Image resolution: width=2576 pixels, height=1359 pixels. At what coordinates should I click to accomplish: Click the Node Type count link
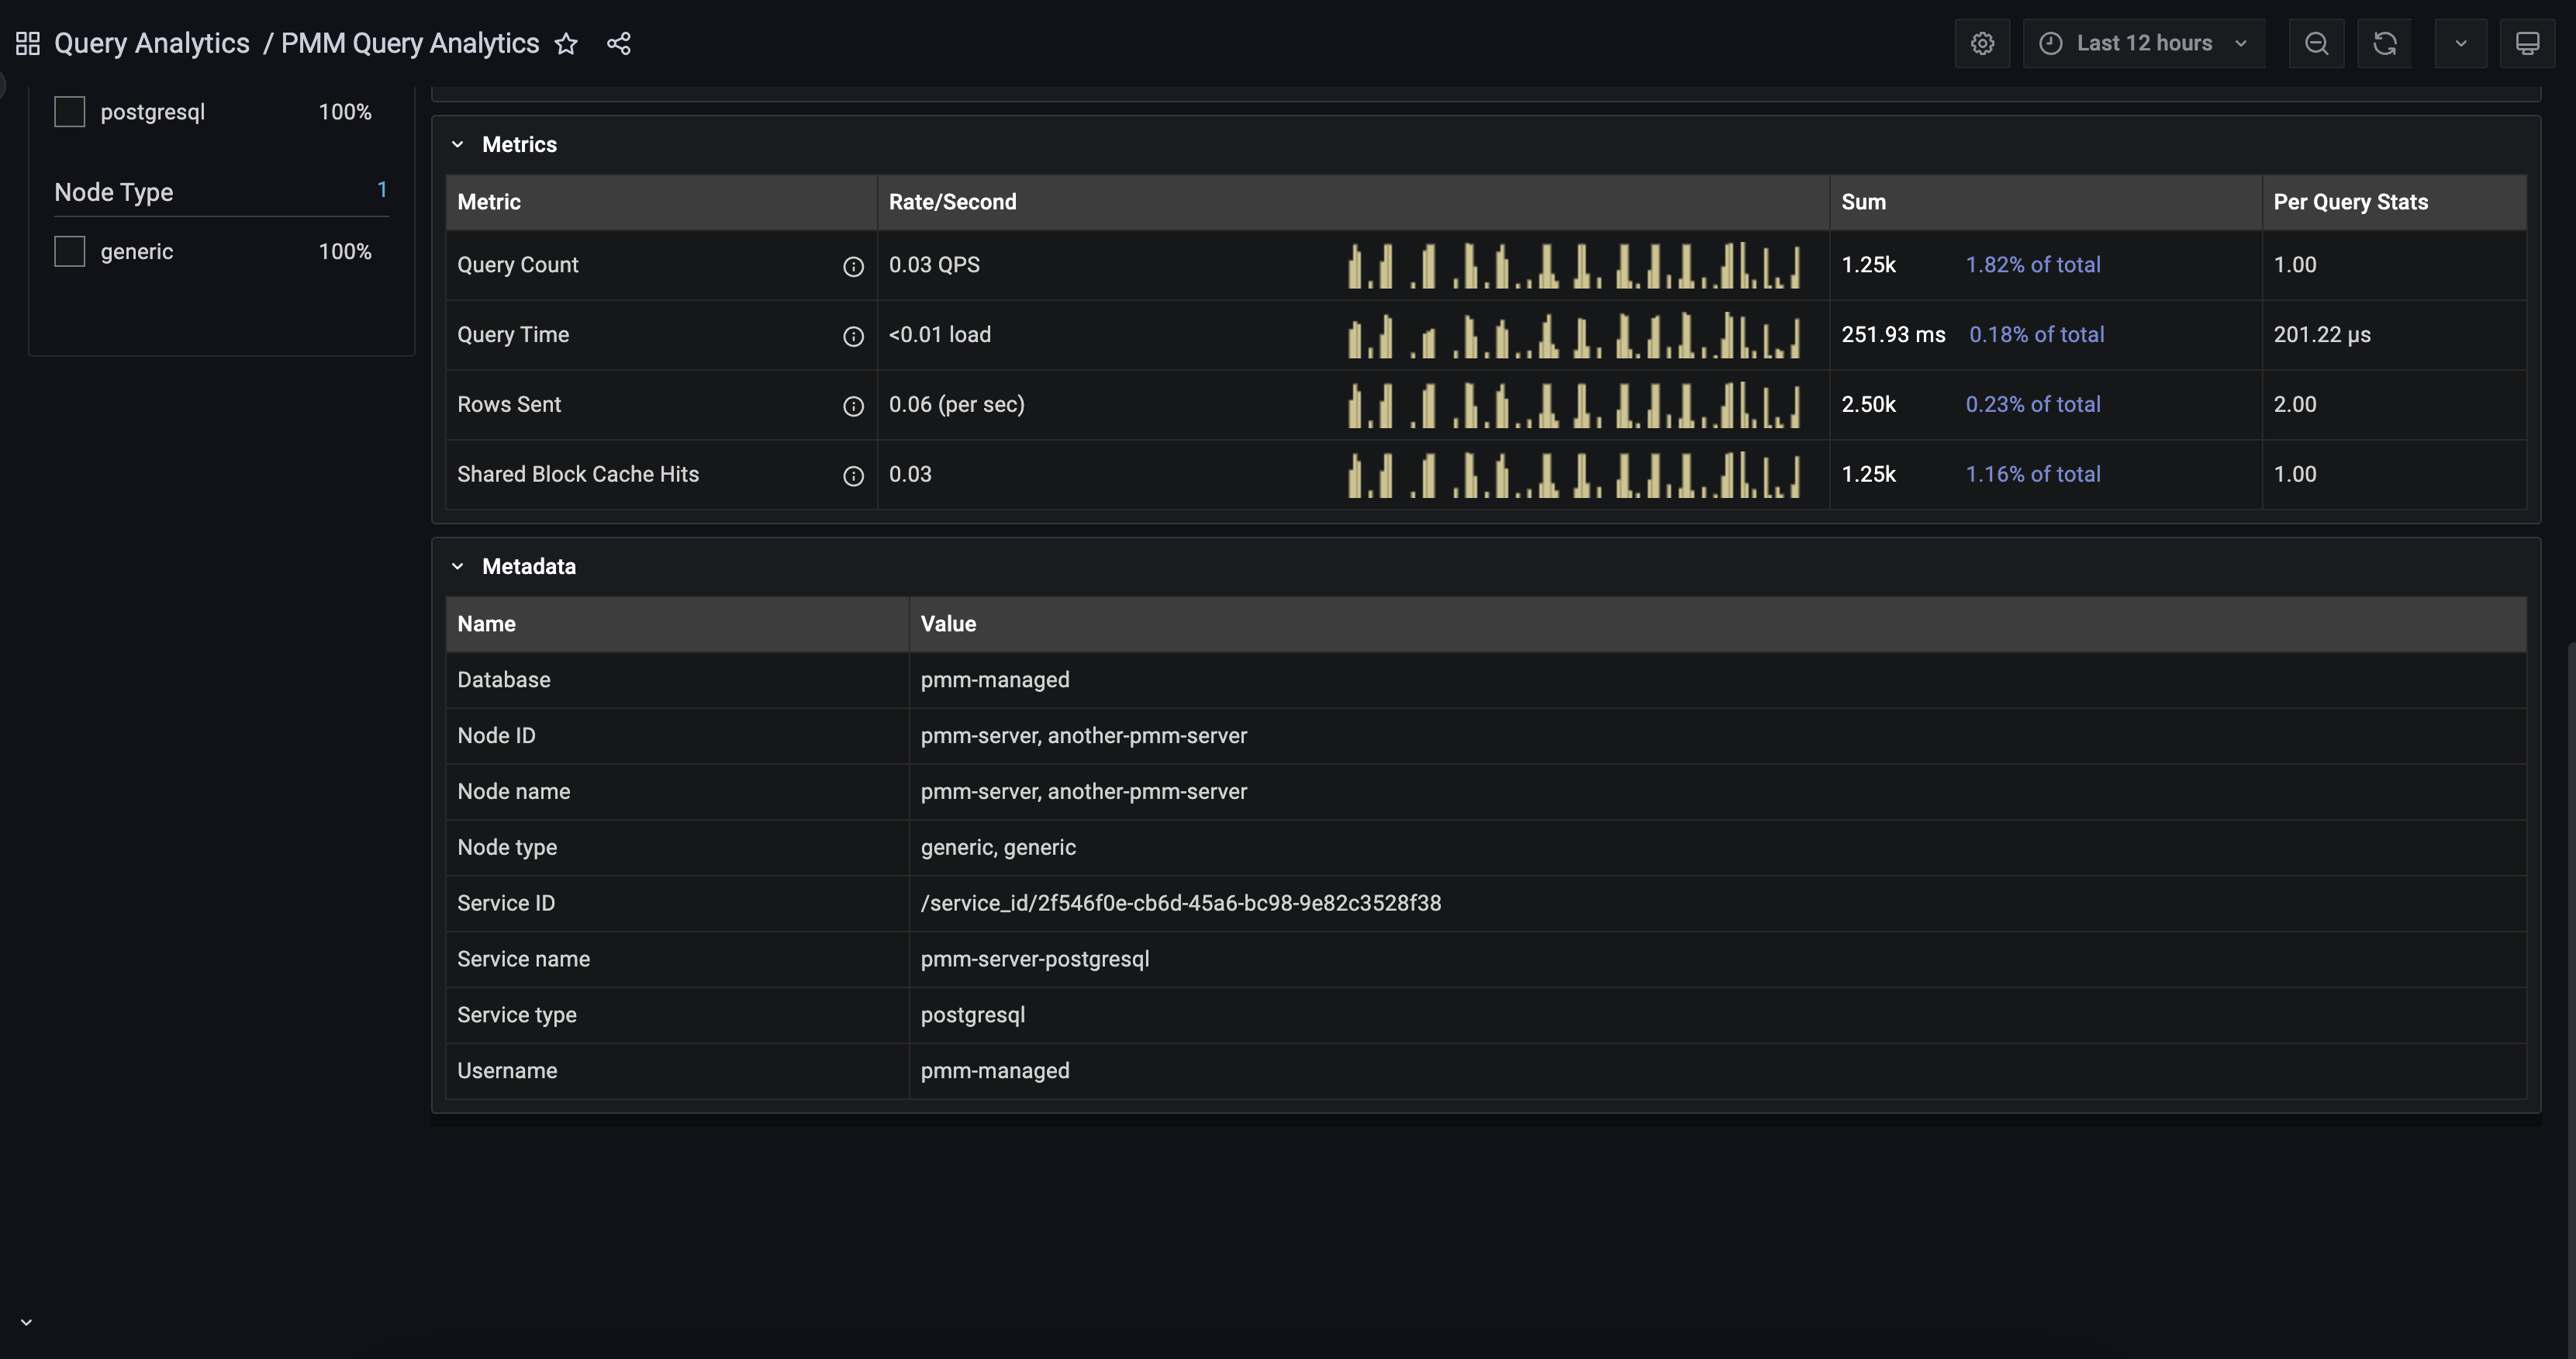click(382, 190)
